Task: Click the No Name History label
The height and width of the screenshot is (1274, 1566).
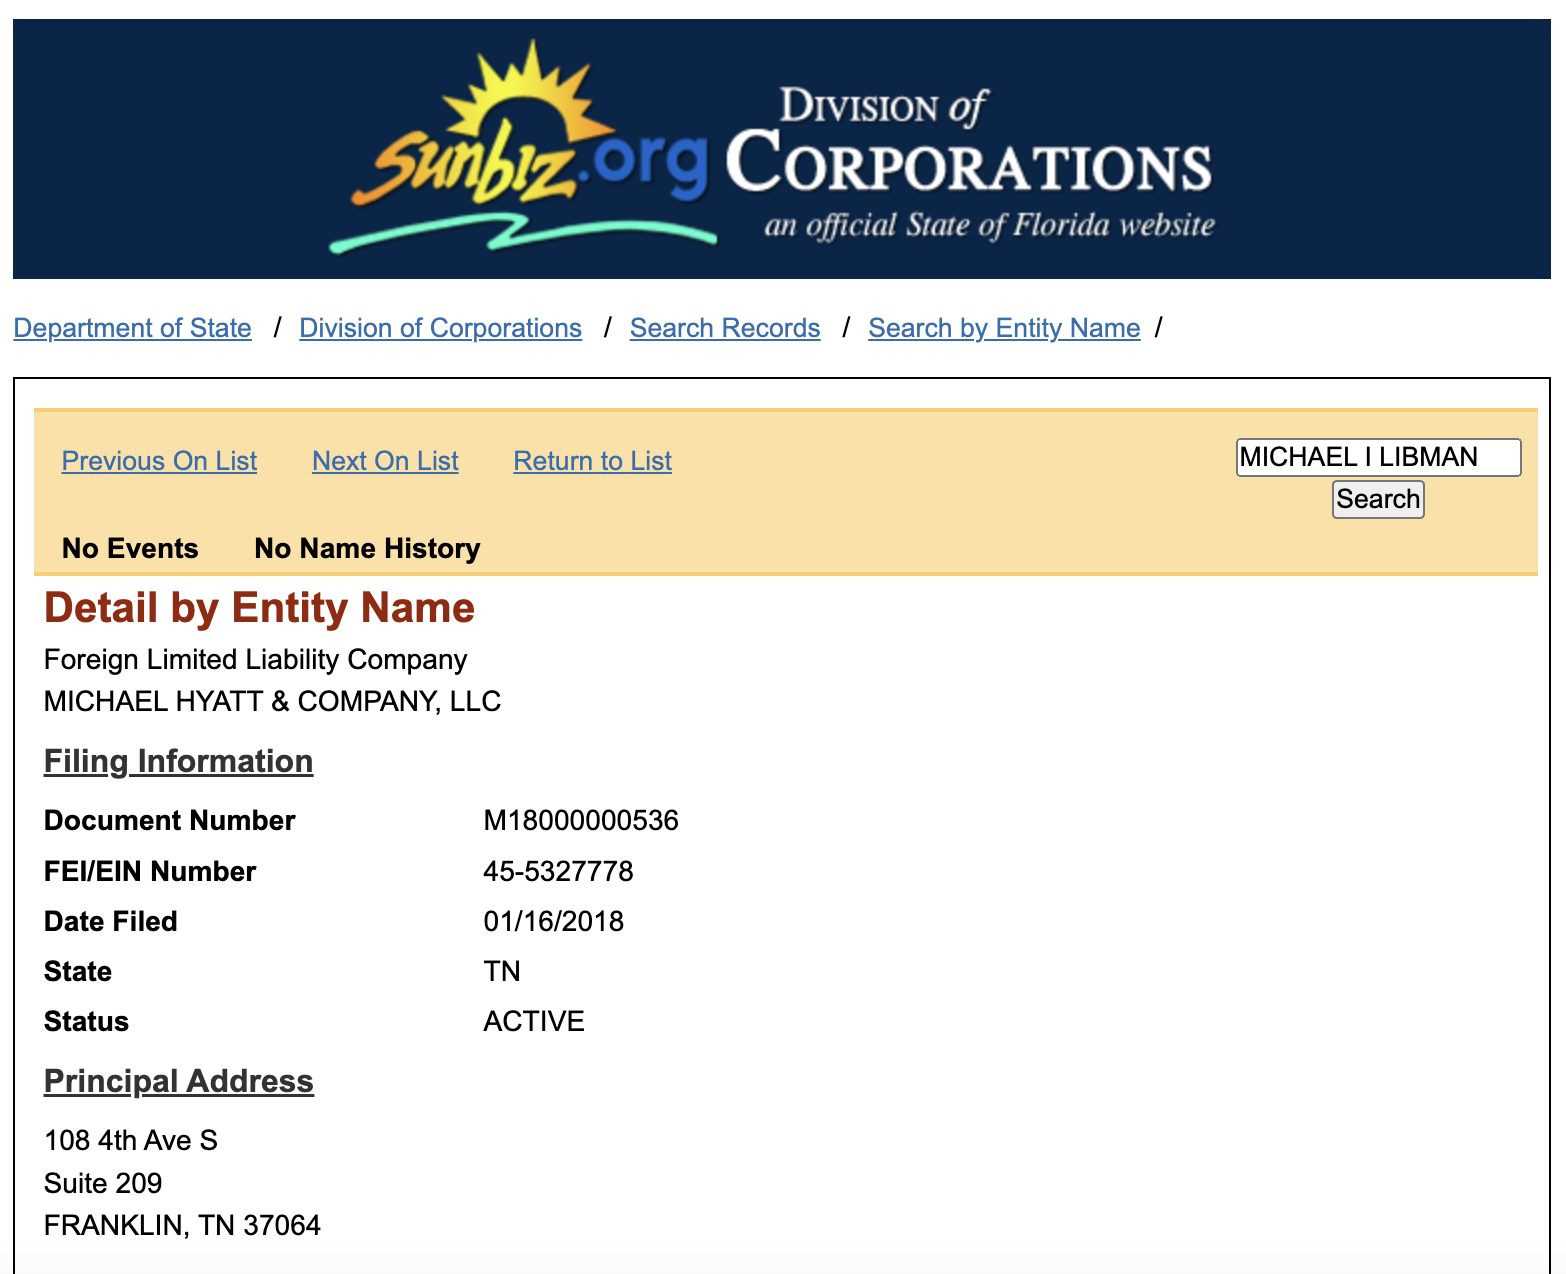Action: pos(367,548)
